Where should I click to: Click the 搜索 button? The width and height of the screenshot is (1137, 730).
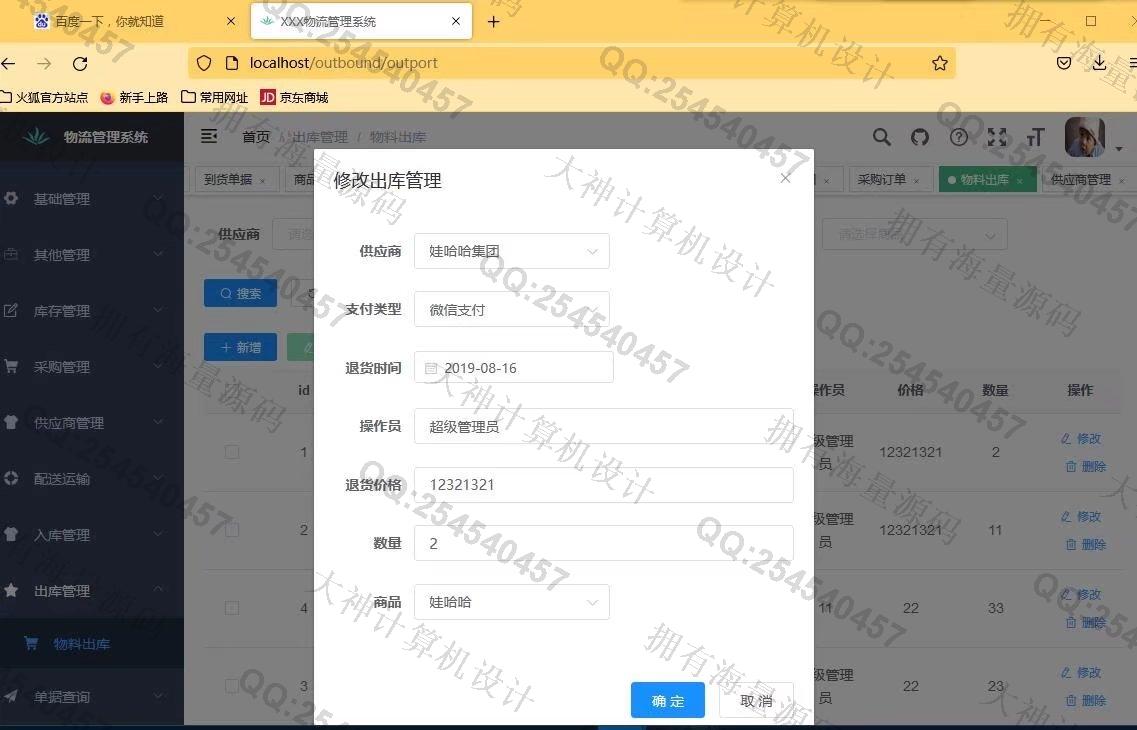click(240, 293)
